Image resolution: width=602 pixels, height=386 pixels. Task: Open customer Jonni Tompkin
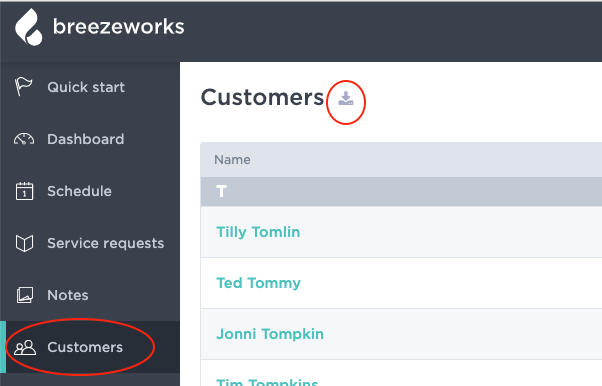tap(270, 334)
